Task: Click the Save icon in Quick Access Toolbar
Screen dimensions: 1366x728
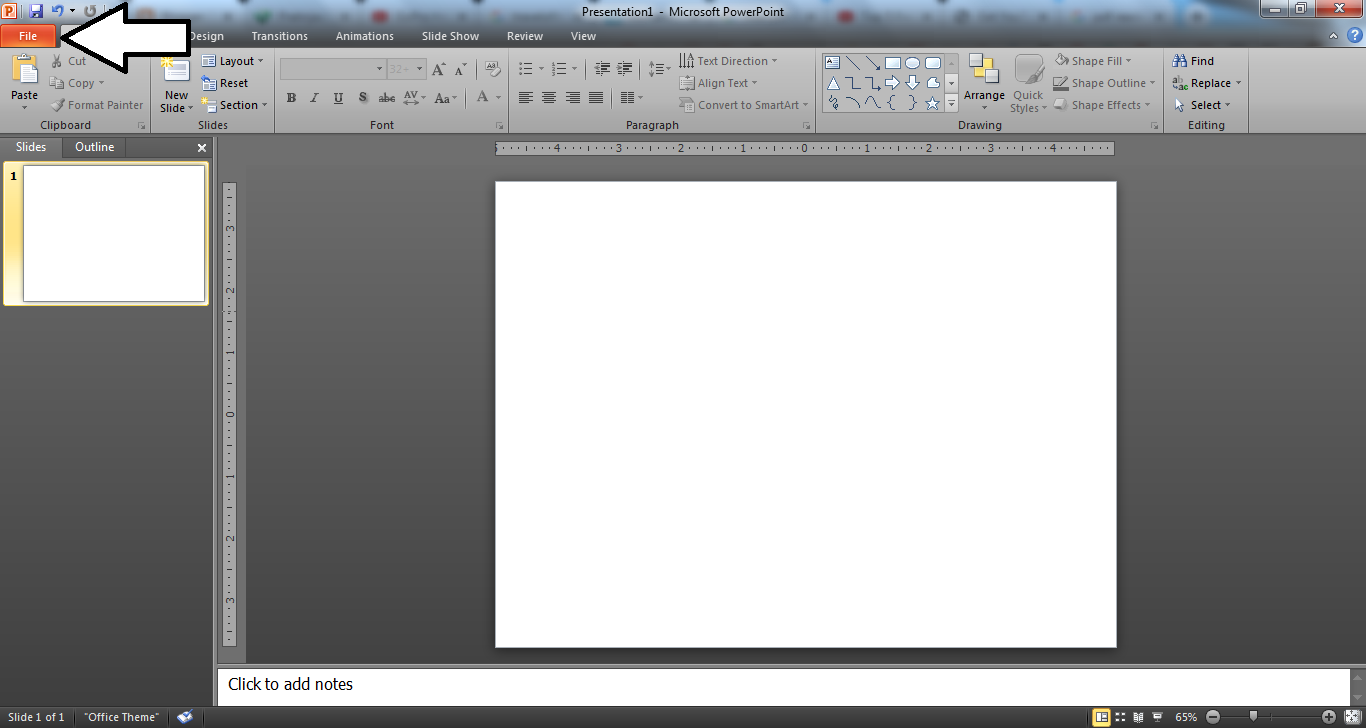Action: coord(37,11)
